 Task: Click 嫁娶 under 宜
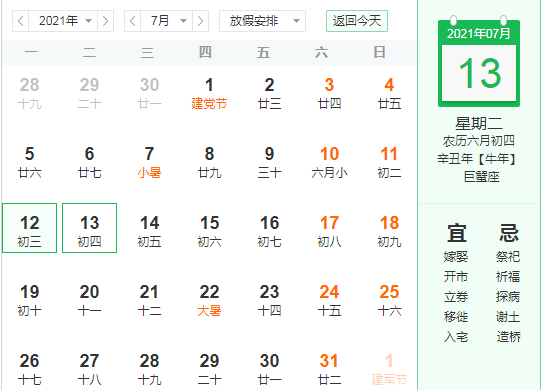(x=456, y=257)
